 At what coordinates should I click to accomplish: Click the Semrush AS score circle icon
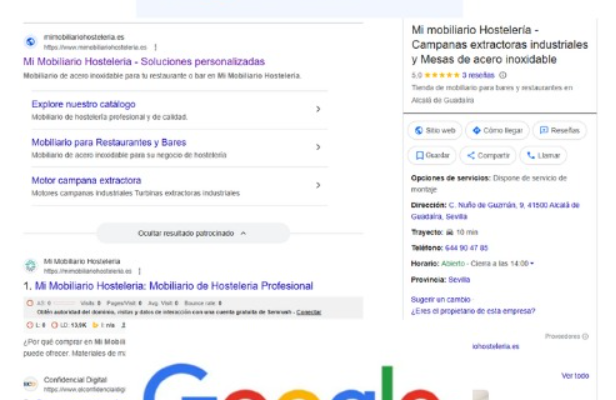[30, 303]
